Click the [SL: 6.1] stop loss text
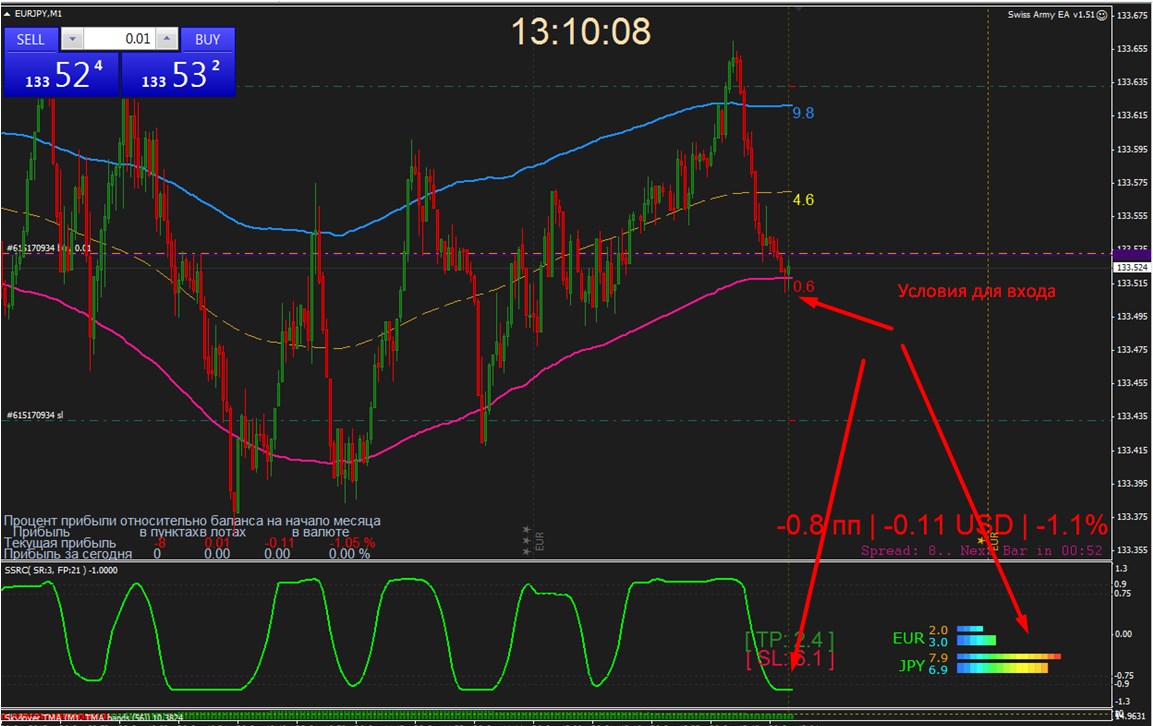Screen dimensions: 1153x726 tap(790, 658)
